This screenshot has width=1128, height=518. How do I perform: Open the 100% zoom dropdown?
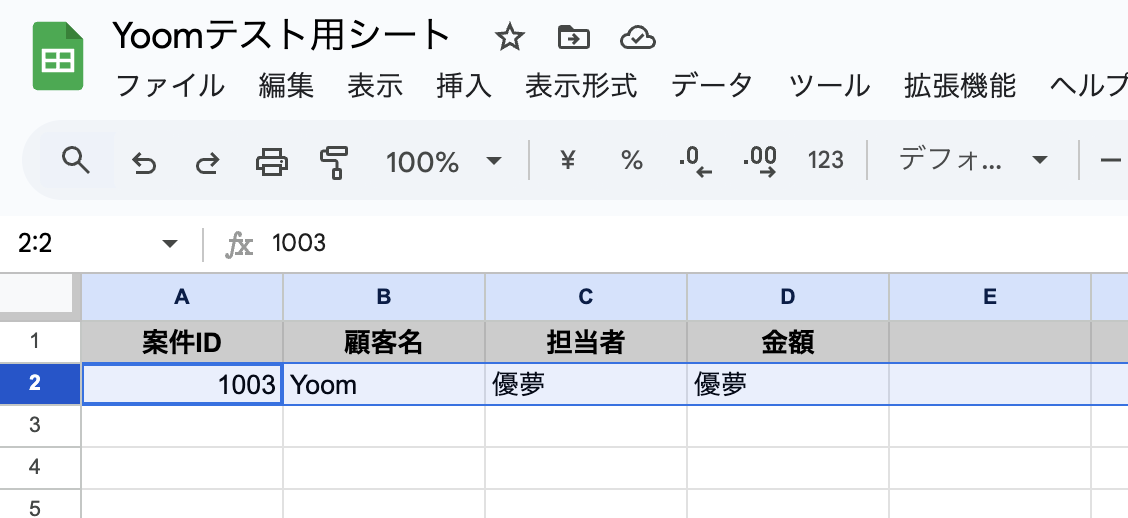click(x=442, y=161)
